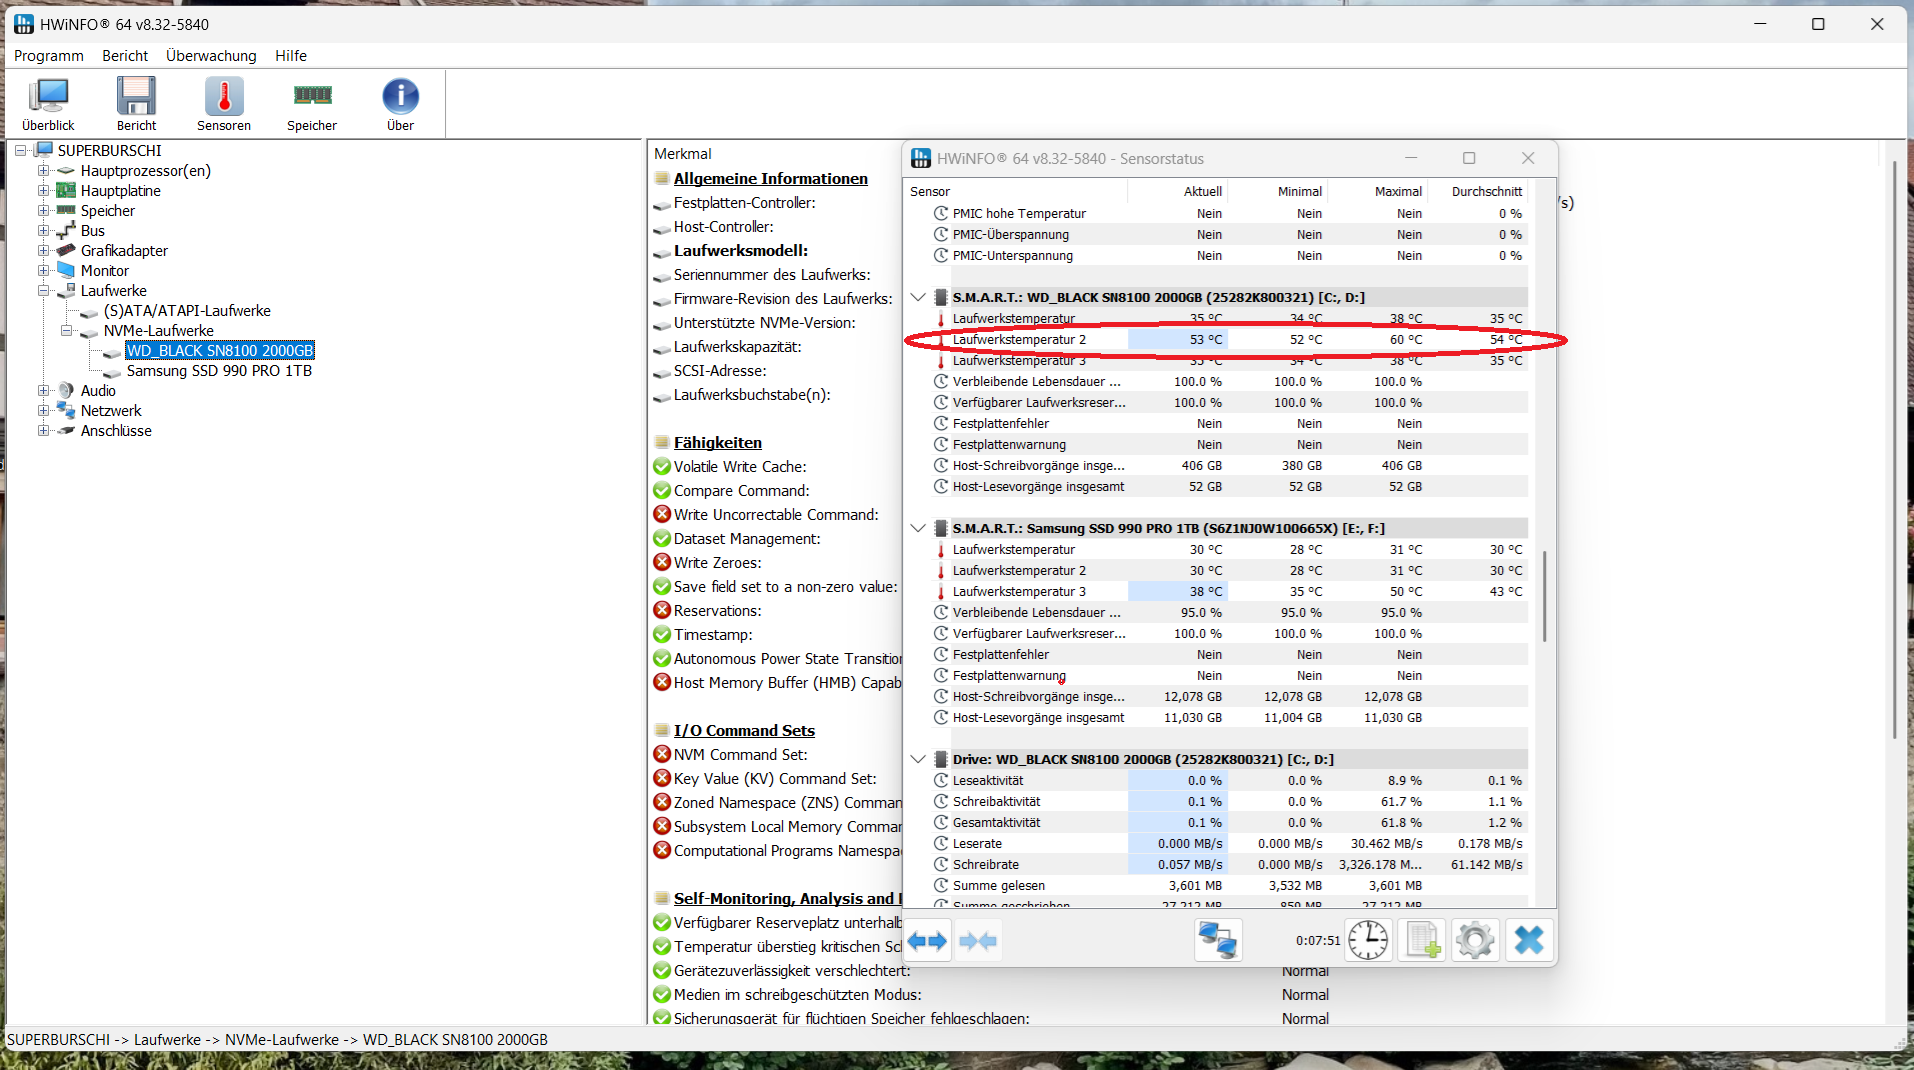The width and height of the screenshot is (1914, 1070).
Task: Click the Festplattenfehler icon under WD_BLACK
Action: [941, 424]
